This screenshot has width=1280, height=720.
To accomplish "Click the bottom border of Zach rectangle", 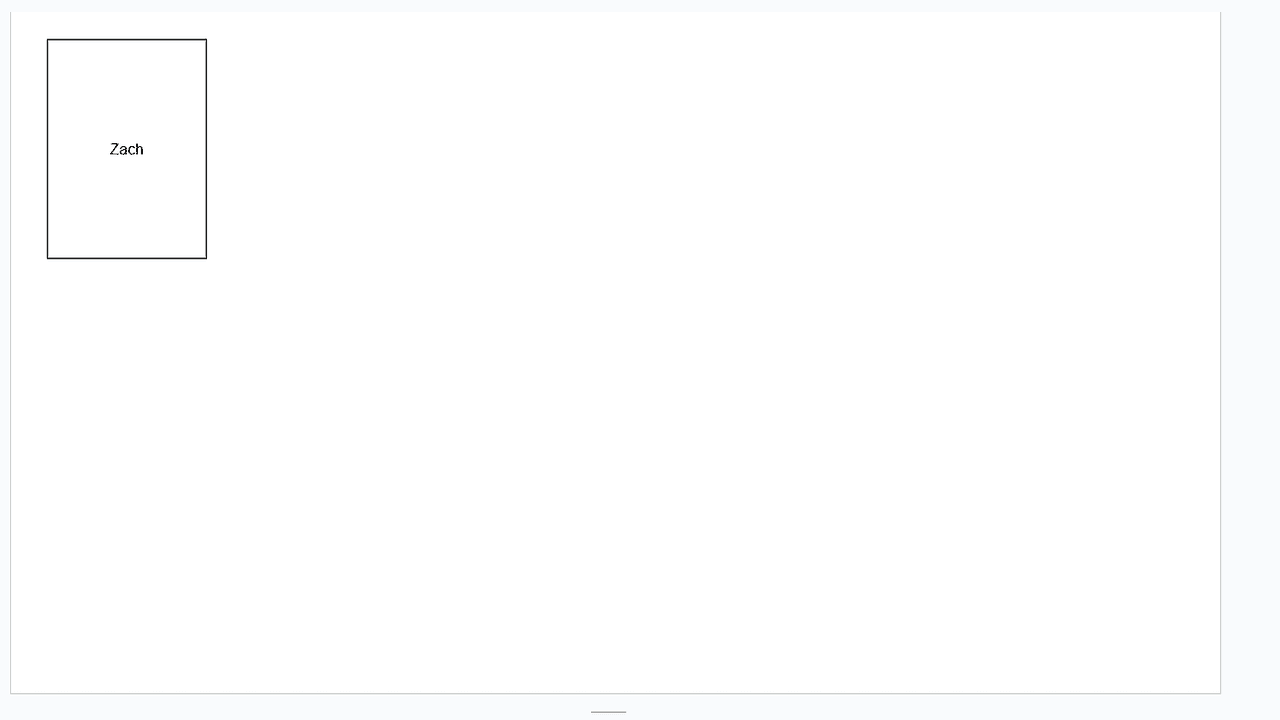I will coord(127,258).
